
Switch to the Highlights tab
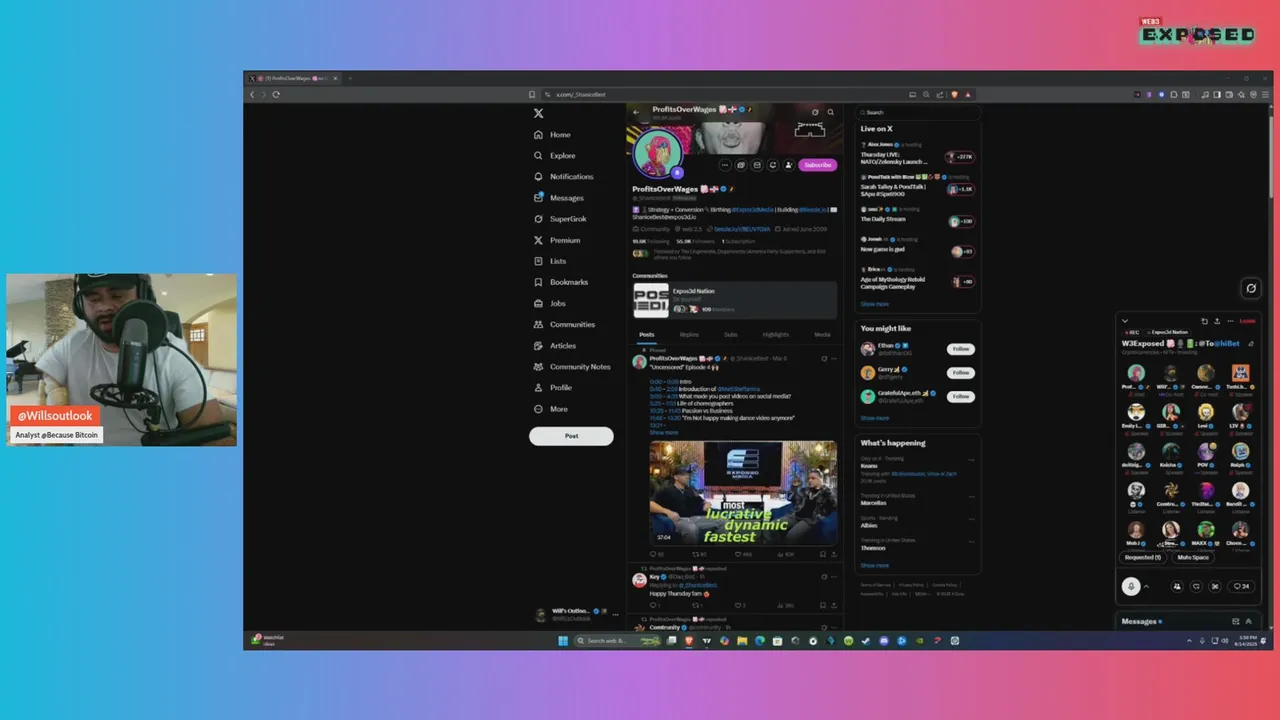[x=776, y=335]
